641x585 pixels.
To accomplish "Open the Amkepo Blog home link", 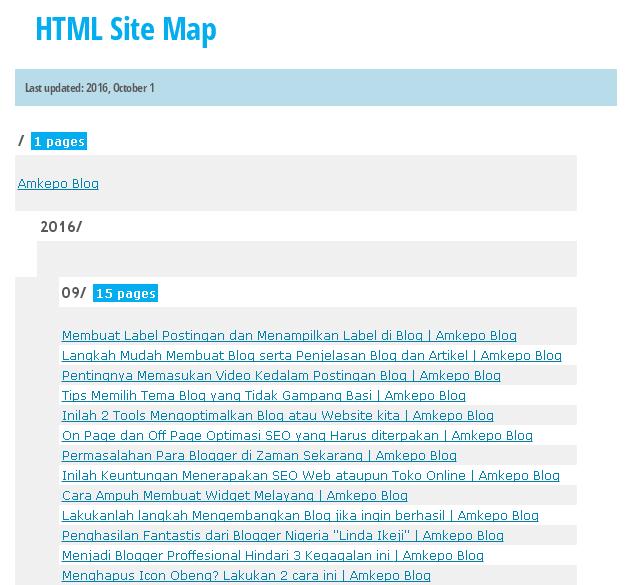I will [x=58, y=184].
